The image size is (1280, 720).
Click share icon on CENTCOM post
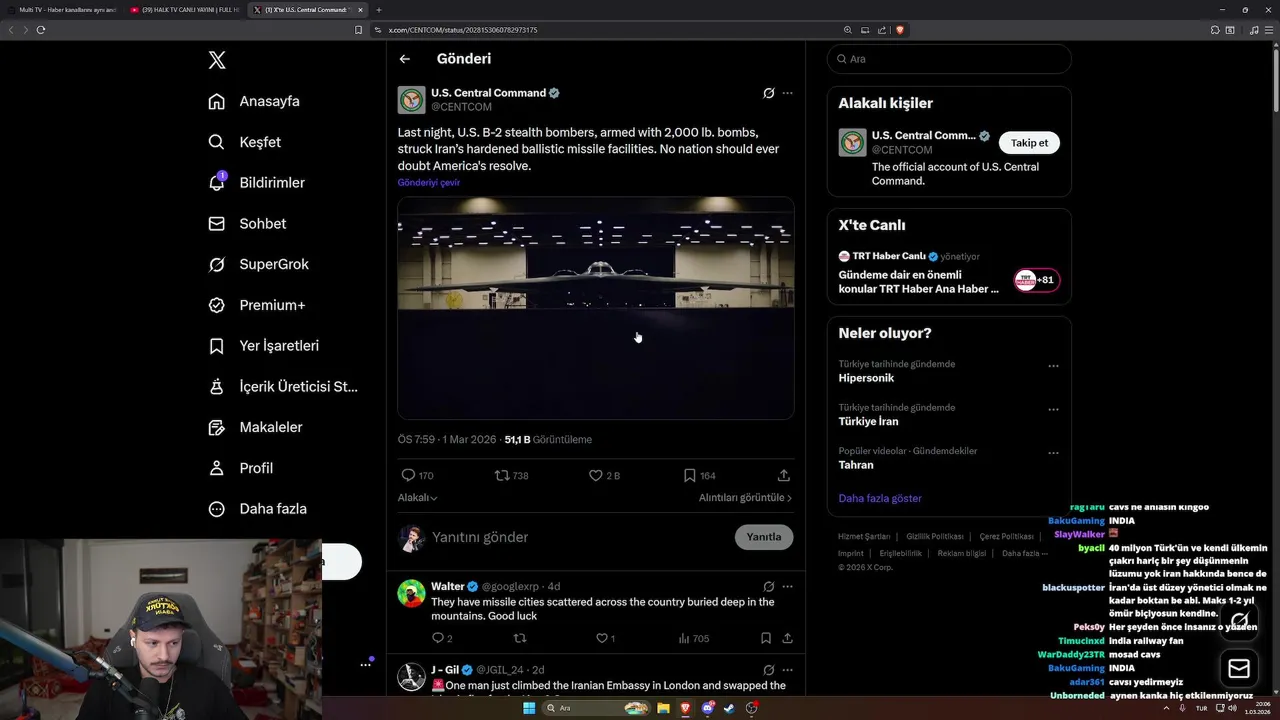coord(784,476)
